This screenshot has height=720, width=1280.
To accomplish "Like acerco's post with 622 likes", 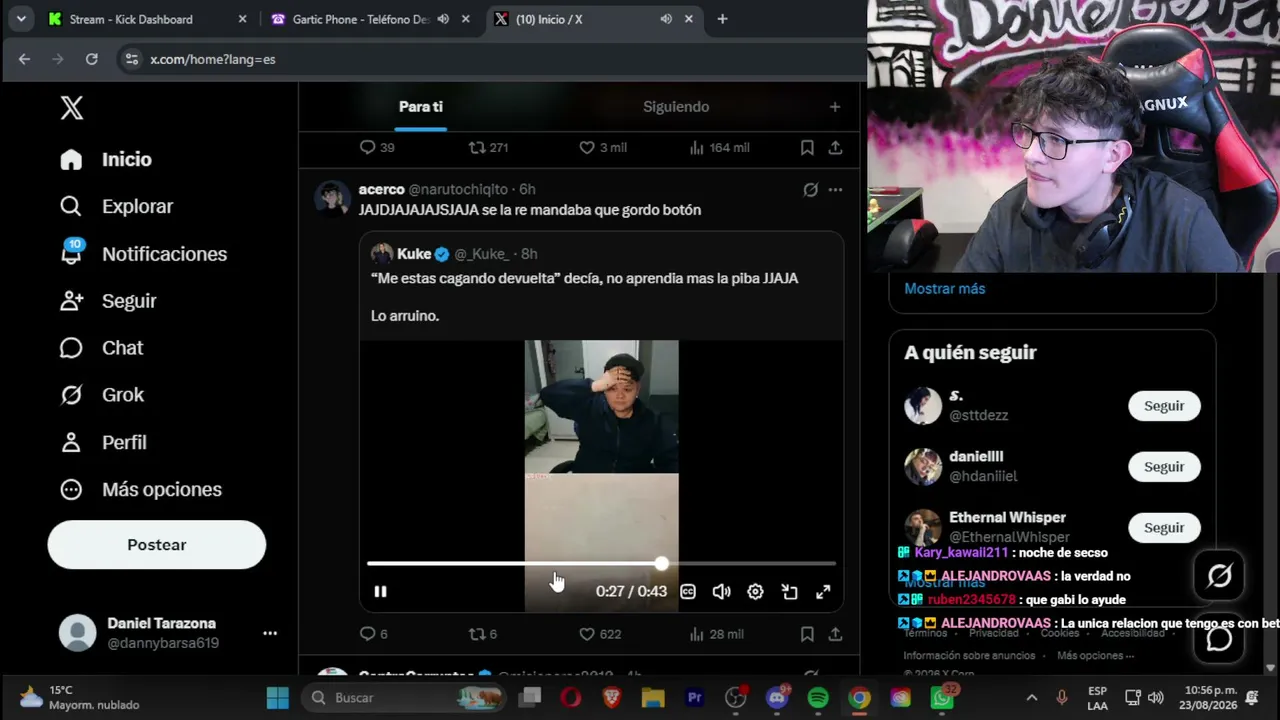I will [600, 634].
